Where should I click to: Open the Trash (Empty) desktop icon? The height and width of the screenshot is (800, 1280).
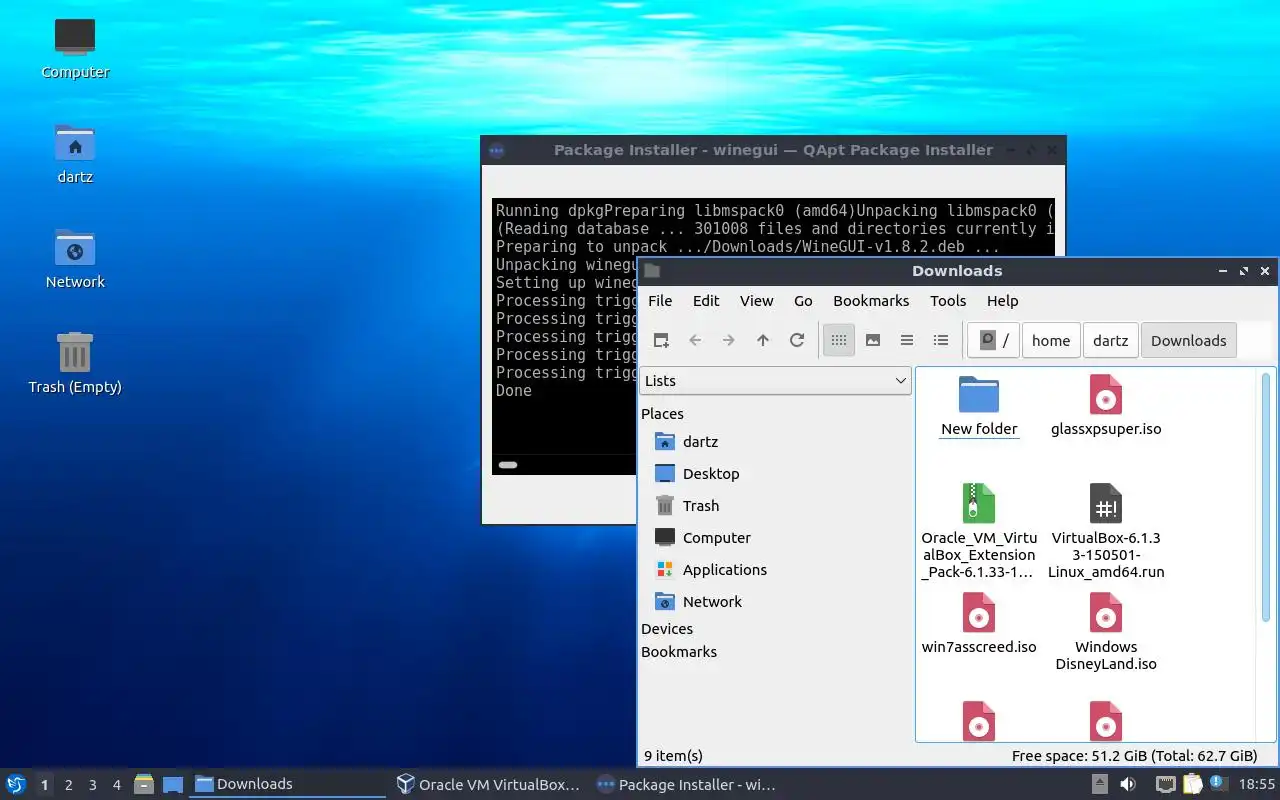[75, 364]
